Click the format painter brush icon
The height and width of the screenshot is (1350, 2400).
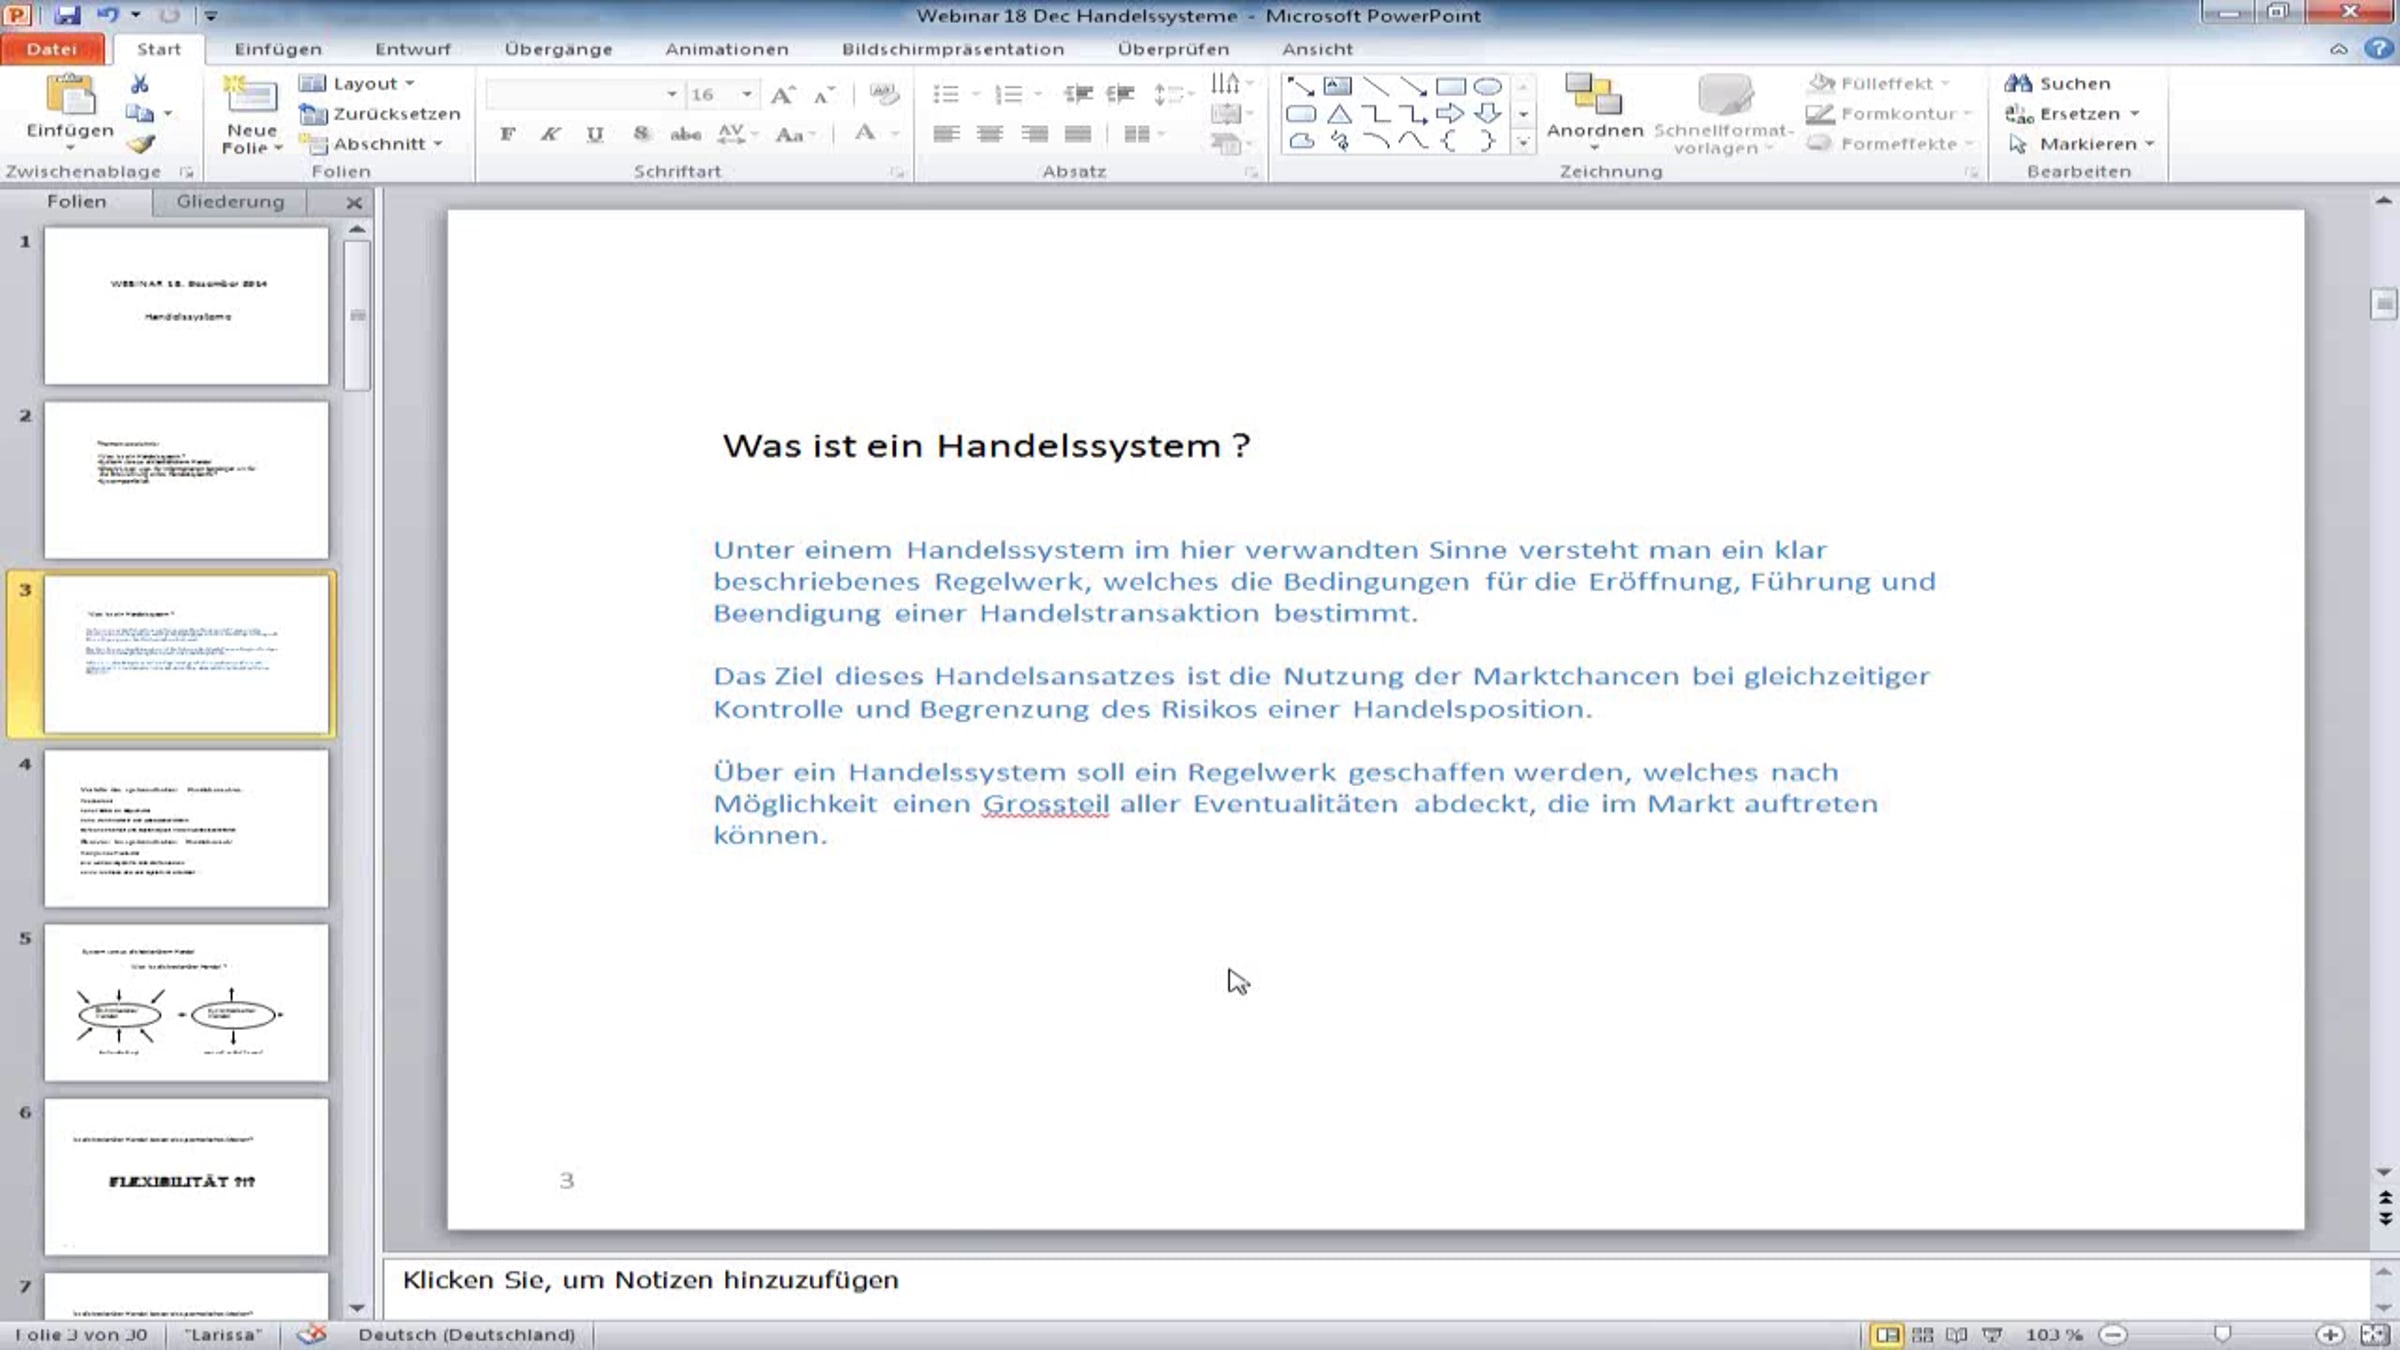[x=140, y=144]
